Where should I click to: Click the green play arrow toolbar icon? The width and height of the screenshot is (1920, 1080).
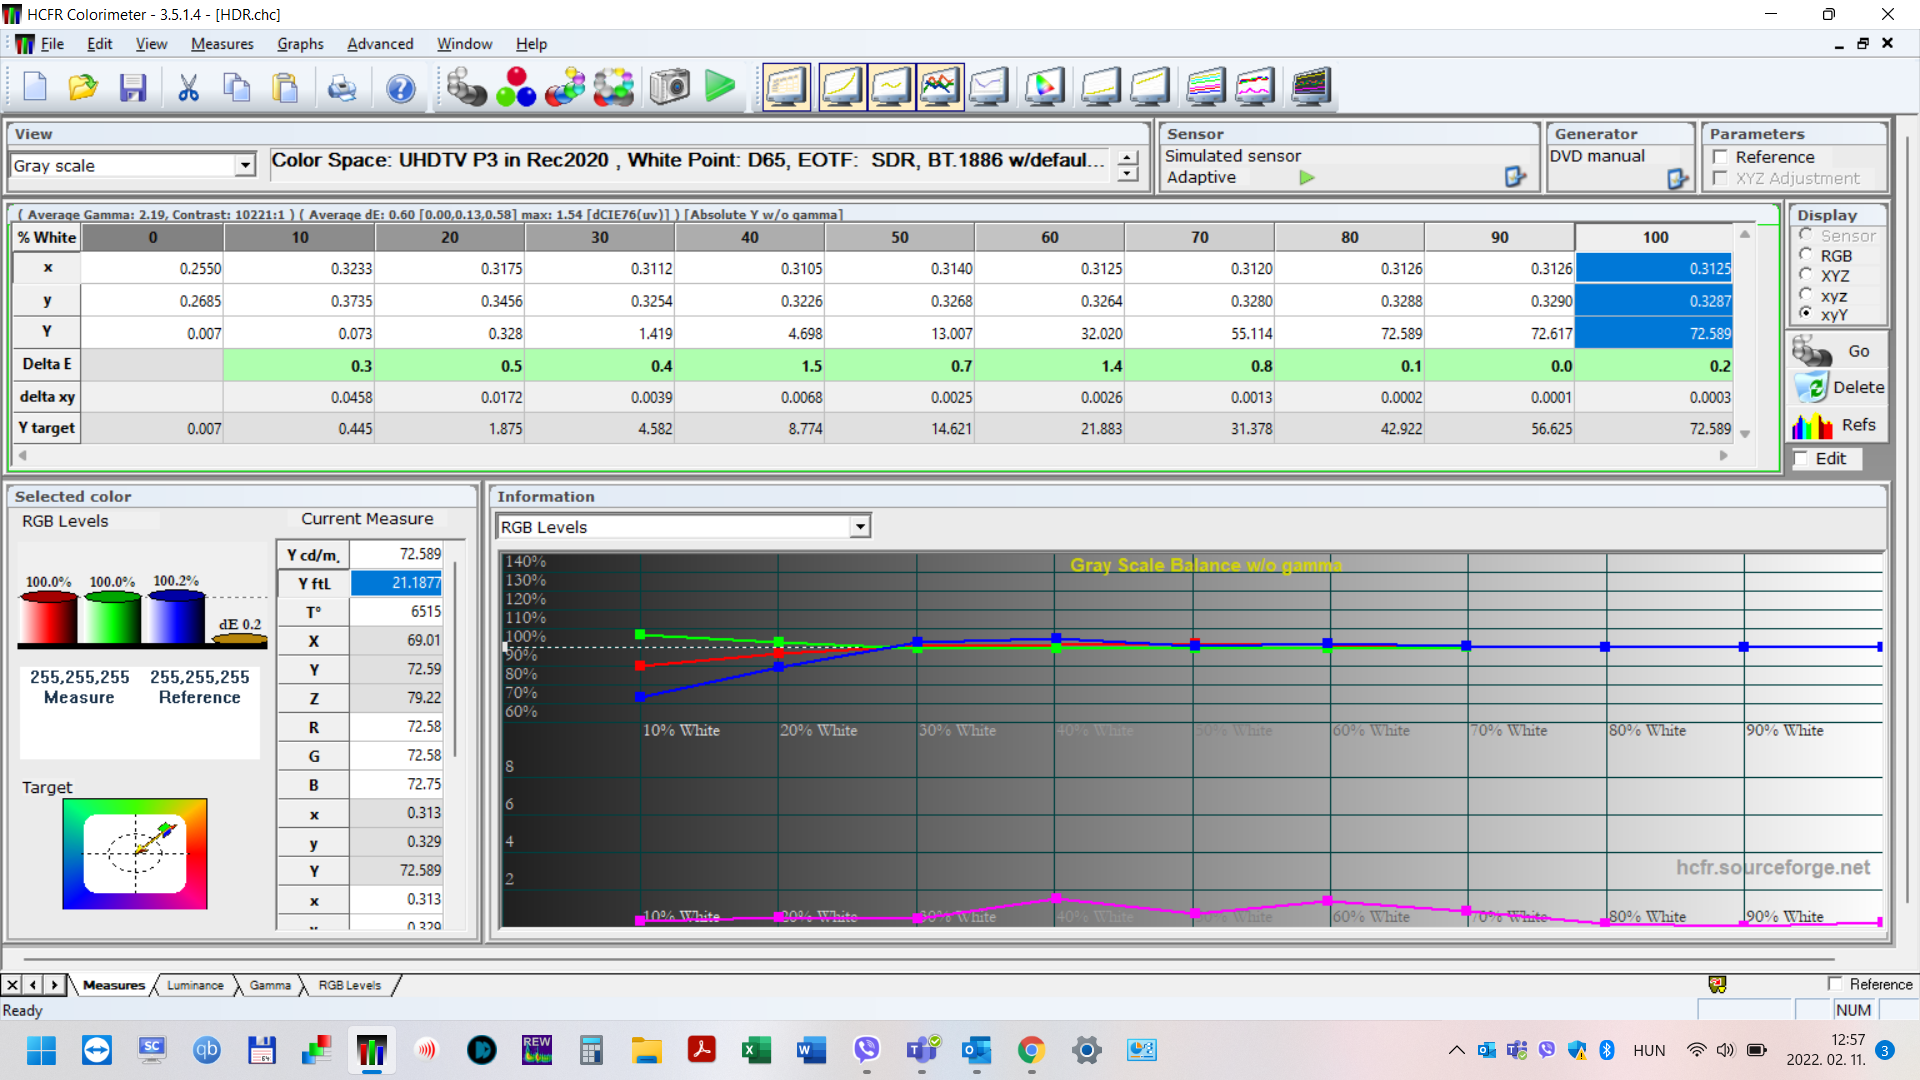click(x=719, y=87)
